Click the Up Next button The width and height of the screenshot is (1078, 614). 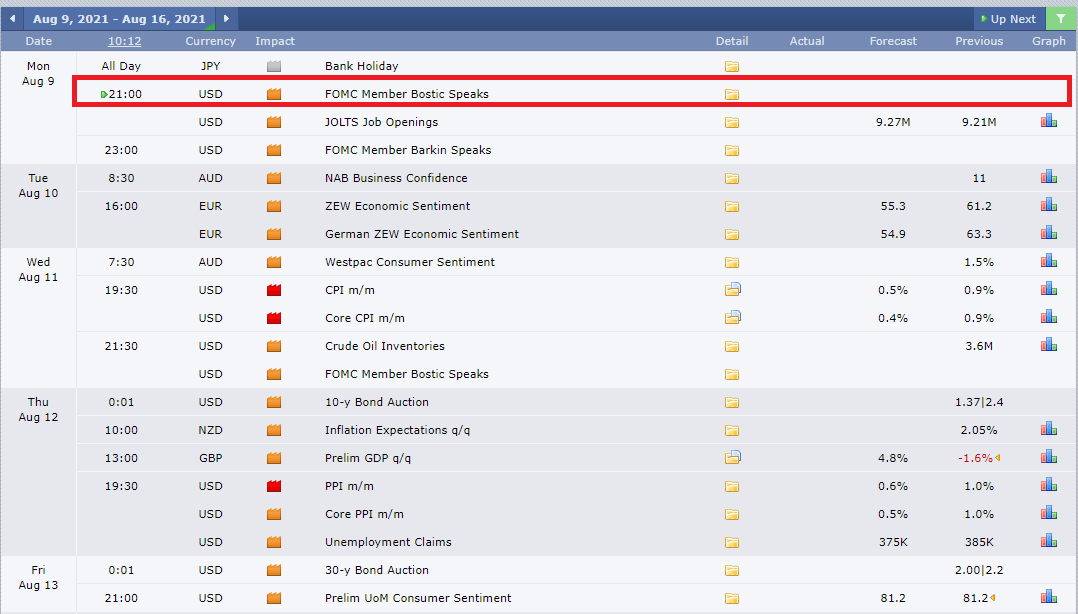click(1009, 19)
